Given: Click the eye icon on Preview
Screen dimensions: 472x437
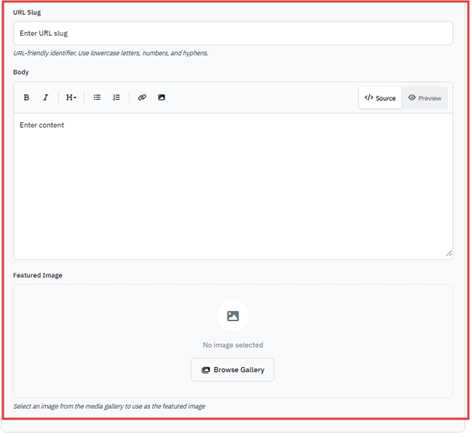Looking at the screenshot, I should [412, 98].
